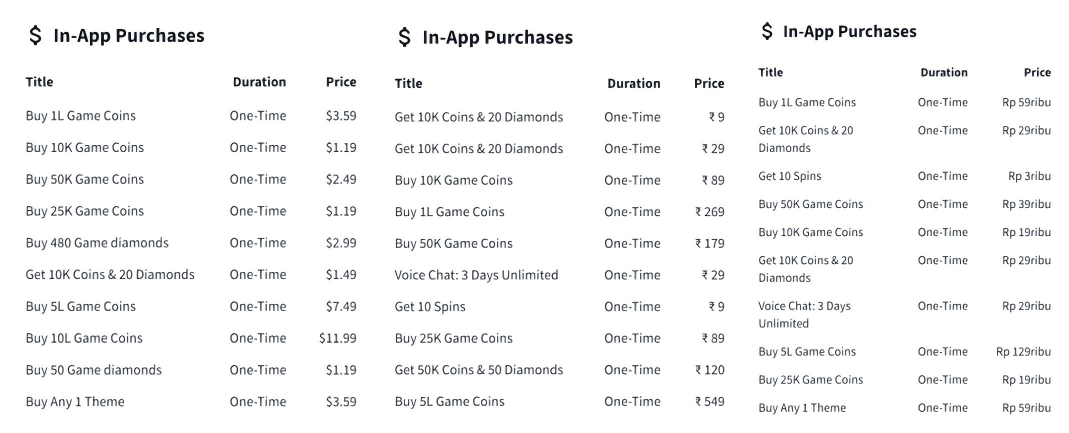Click the Buy 5L Game Coins $7.49 row
The height and width of the screenshot is (433, 1069).
[191, 306]
